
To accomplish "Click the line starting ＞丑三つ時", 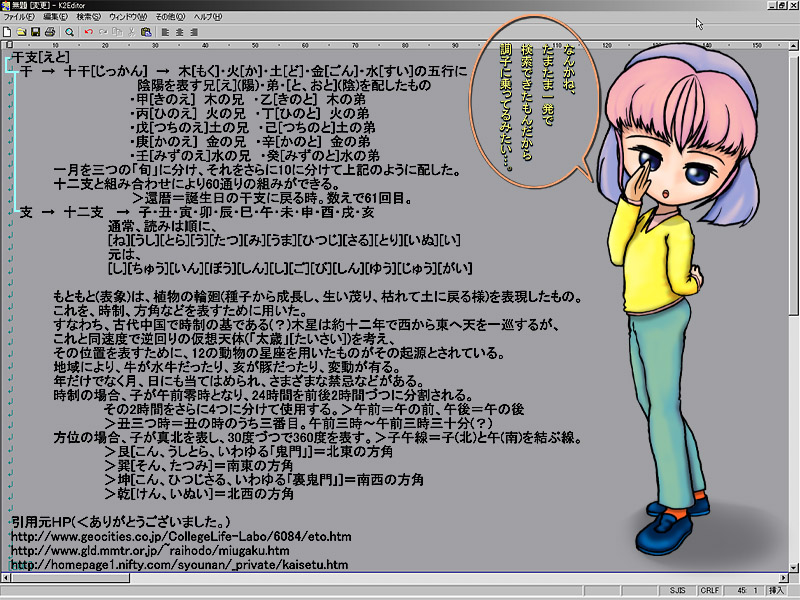I will (298, 423).
